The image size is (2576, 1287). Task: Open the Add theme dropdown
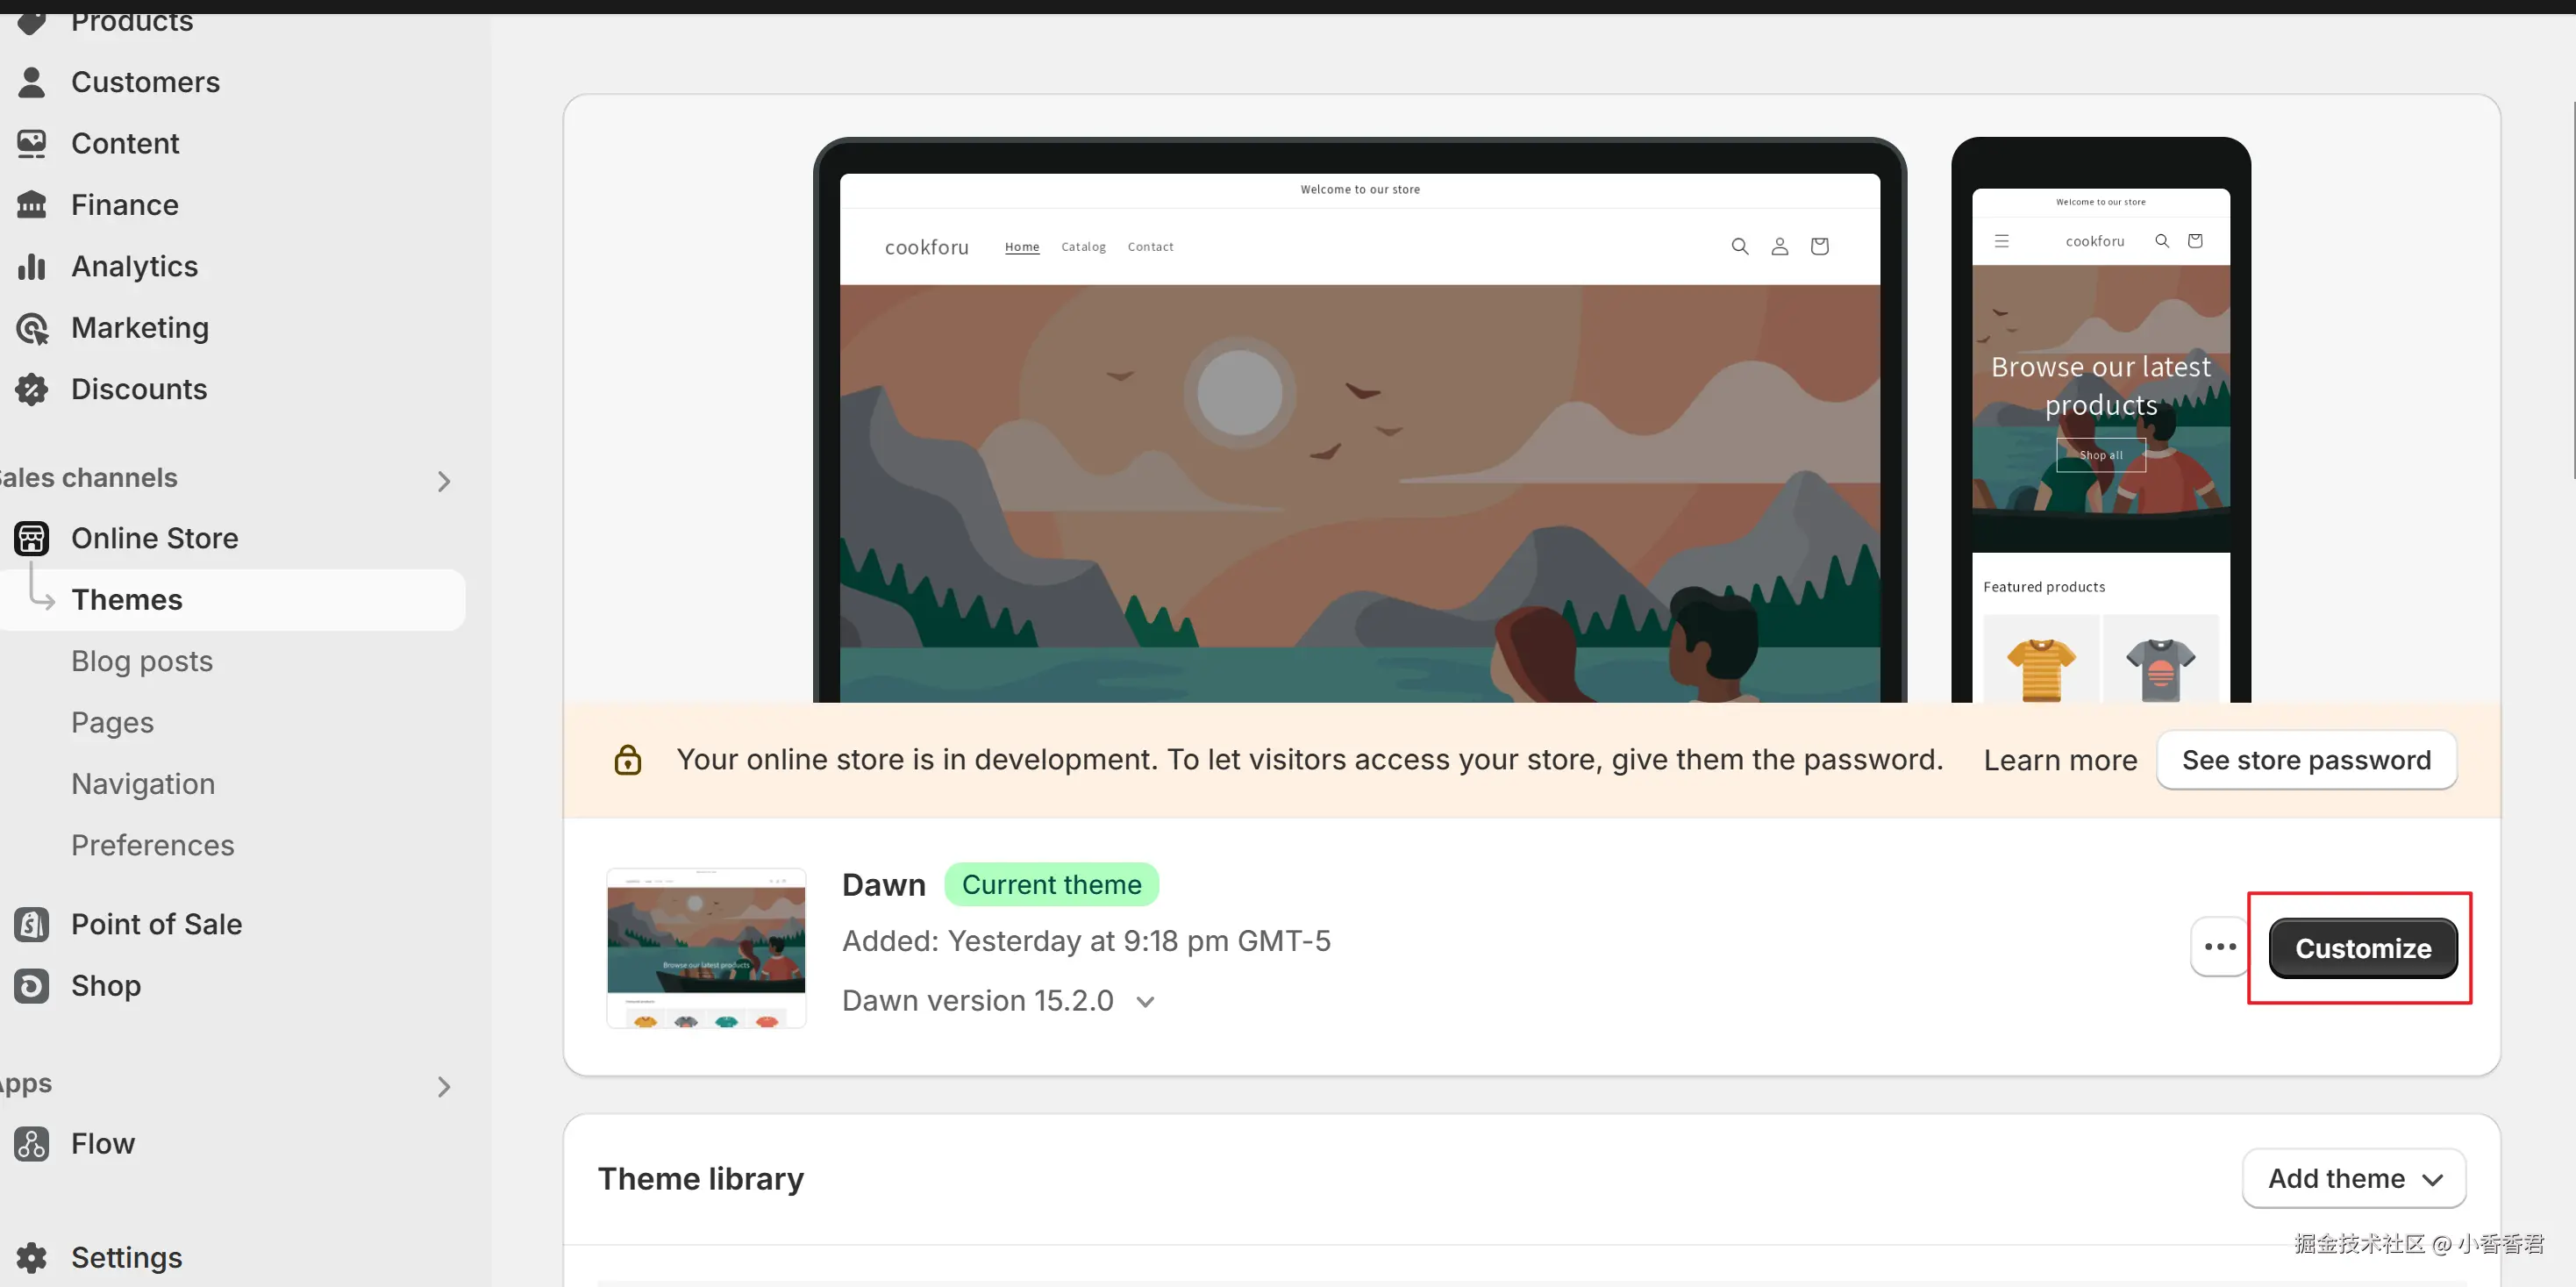click(2354, 1178)
